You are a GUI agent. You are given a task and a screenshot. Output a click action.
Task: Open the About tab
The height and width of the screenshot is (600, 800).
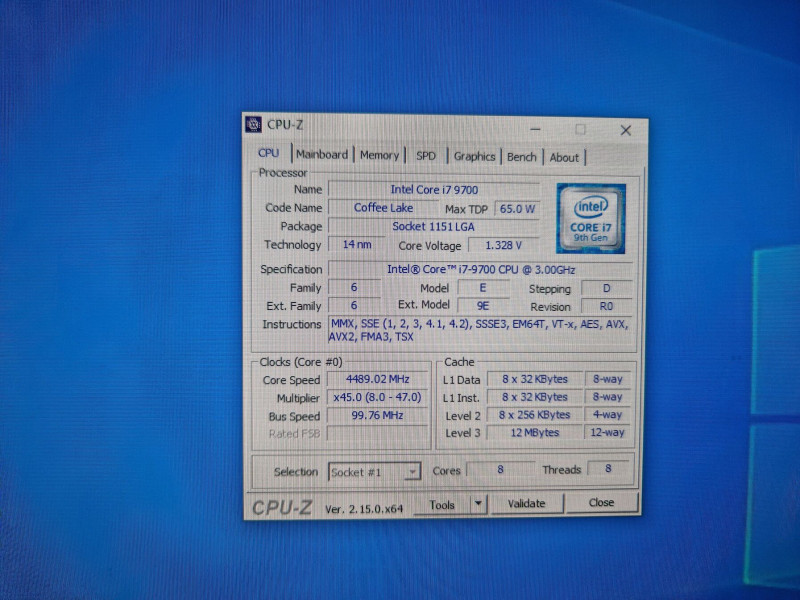[564, 158]
